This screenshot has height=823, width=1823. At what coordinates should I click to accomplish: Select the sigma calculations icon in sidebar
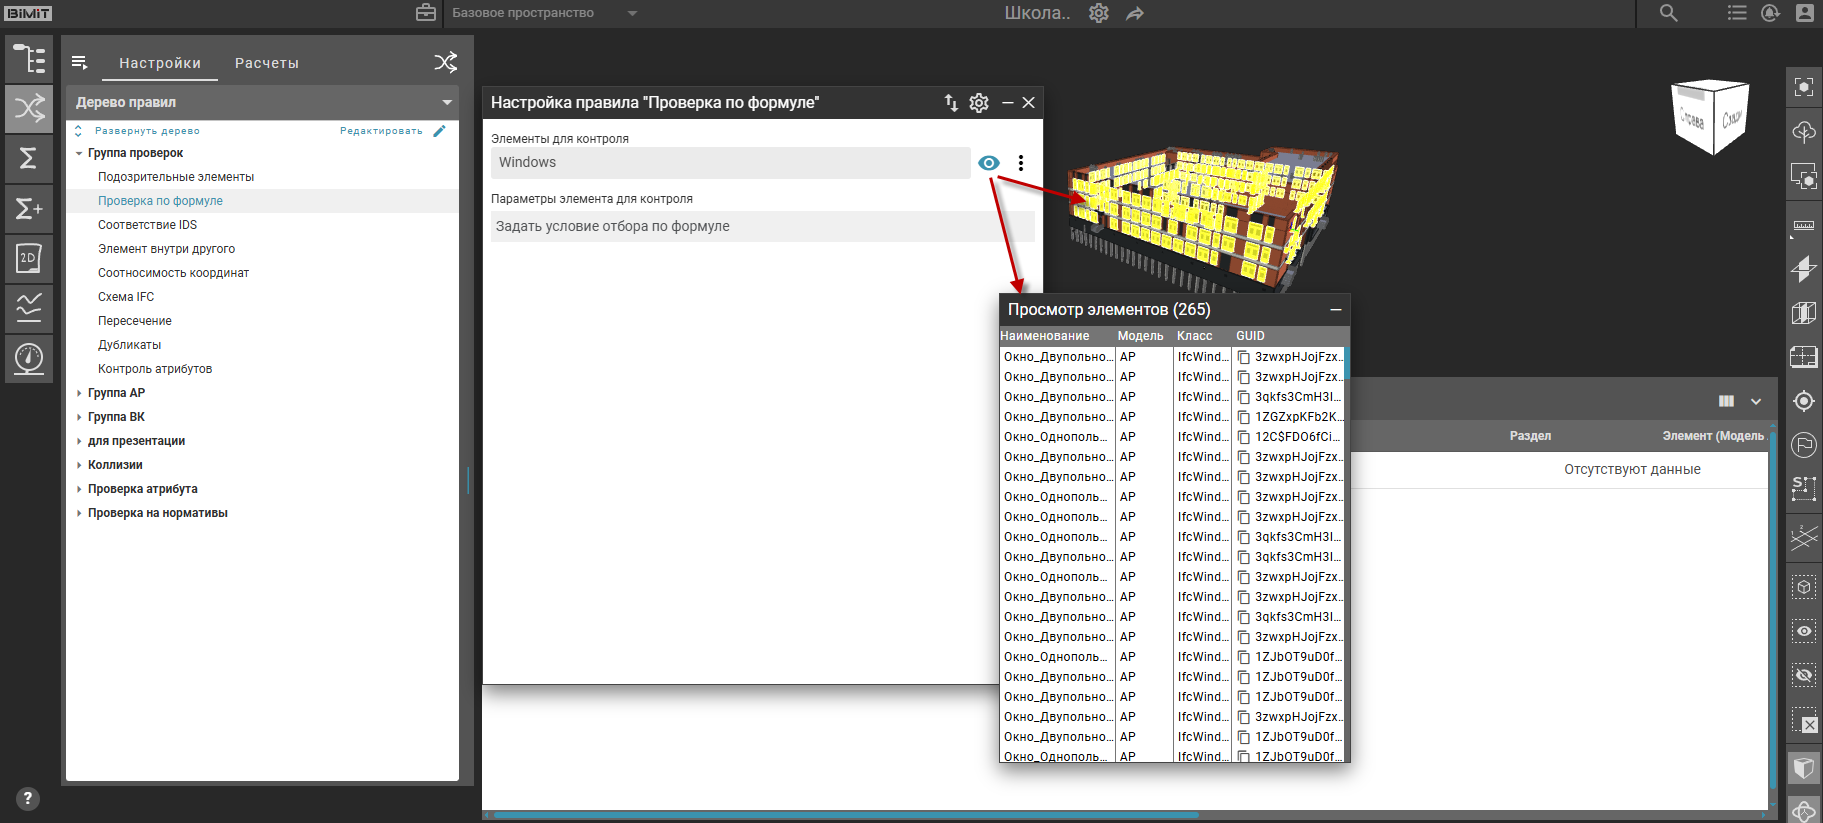[29, 158]
